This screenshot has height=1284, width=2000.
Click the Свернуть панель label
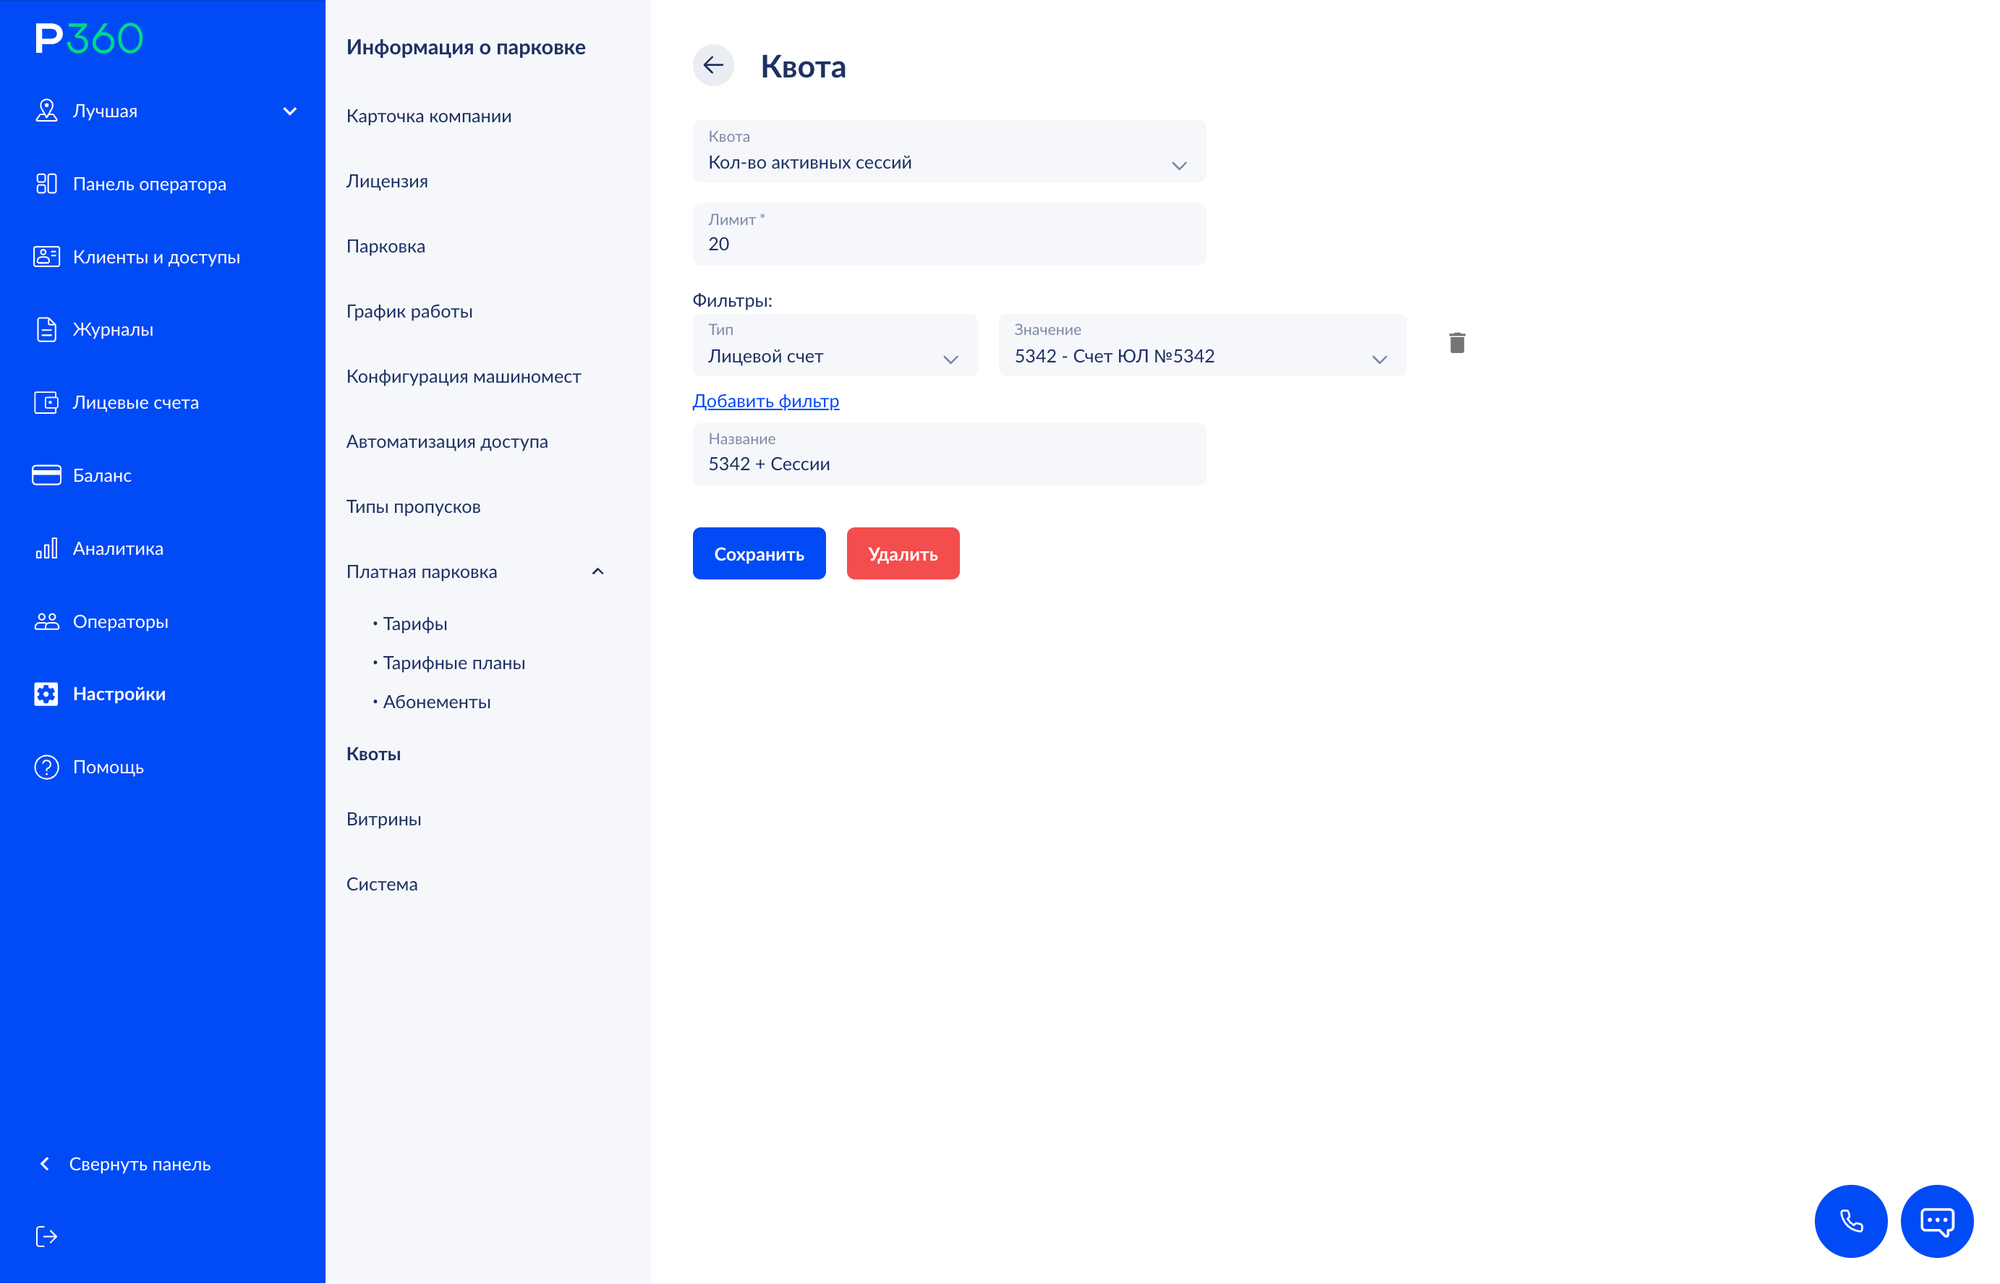click(140, 1164)
